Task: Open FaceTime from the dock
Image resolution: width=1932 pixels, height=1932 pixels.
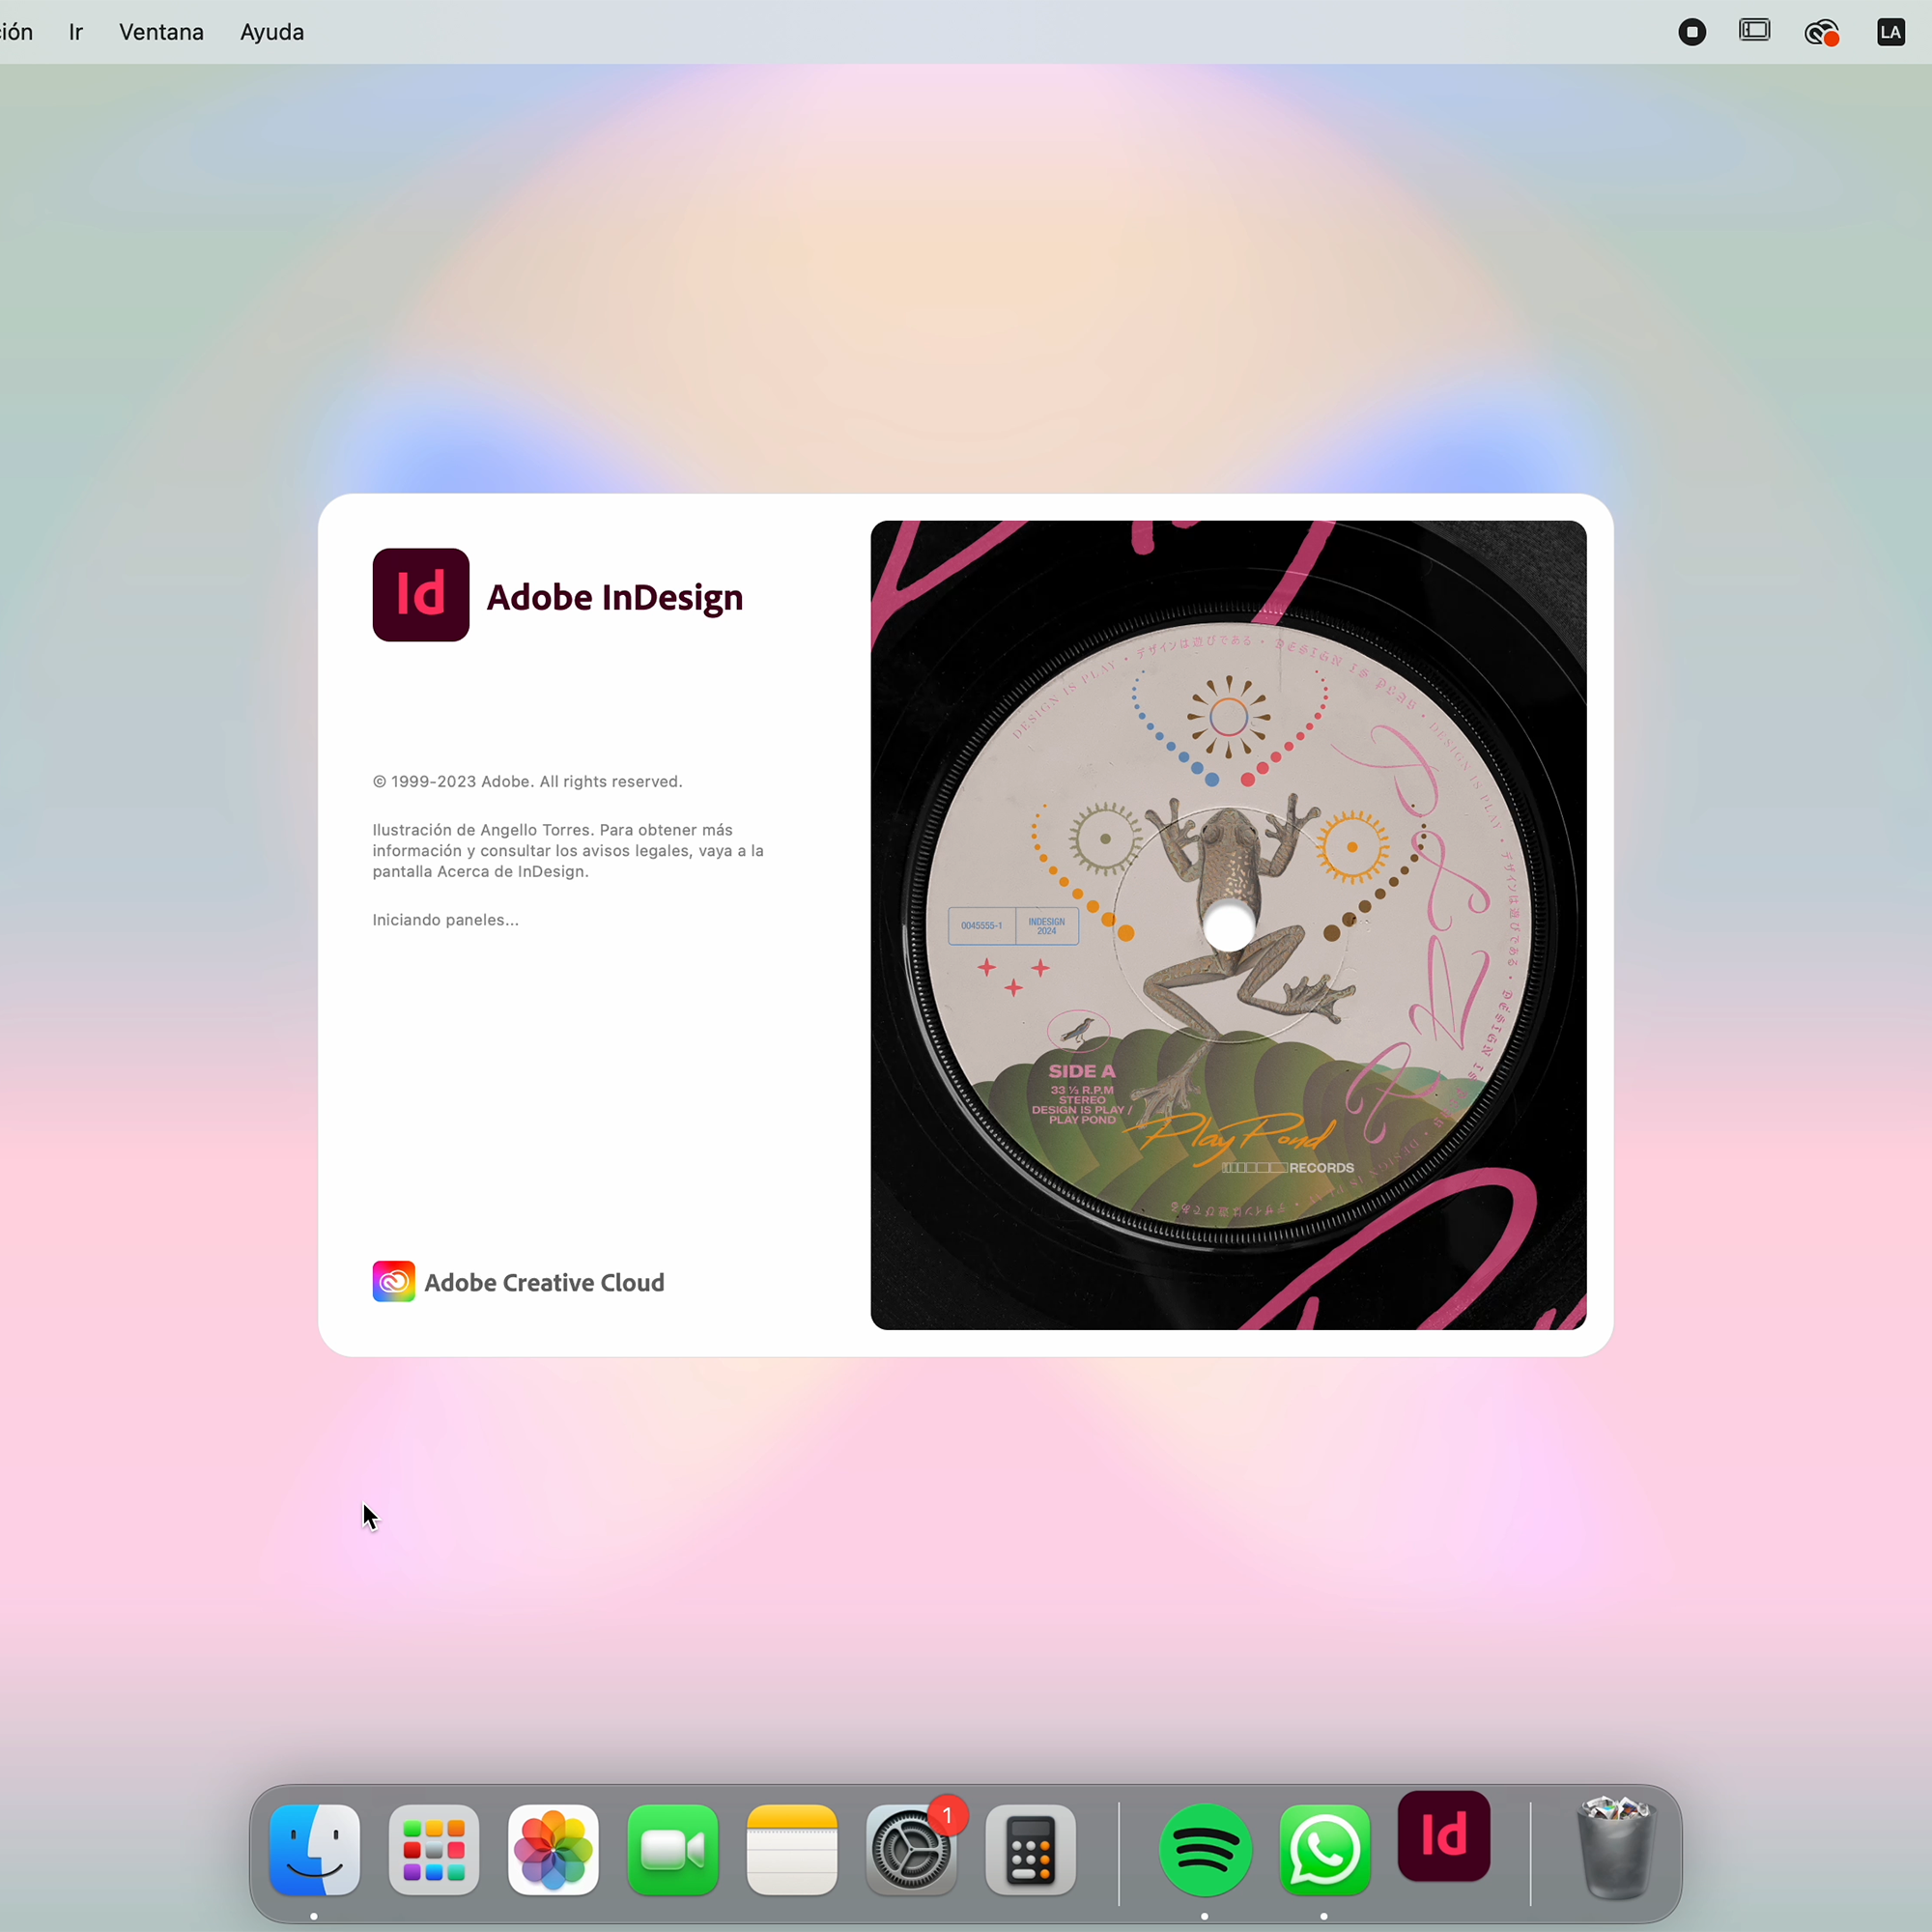Action: [672, 1850]
